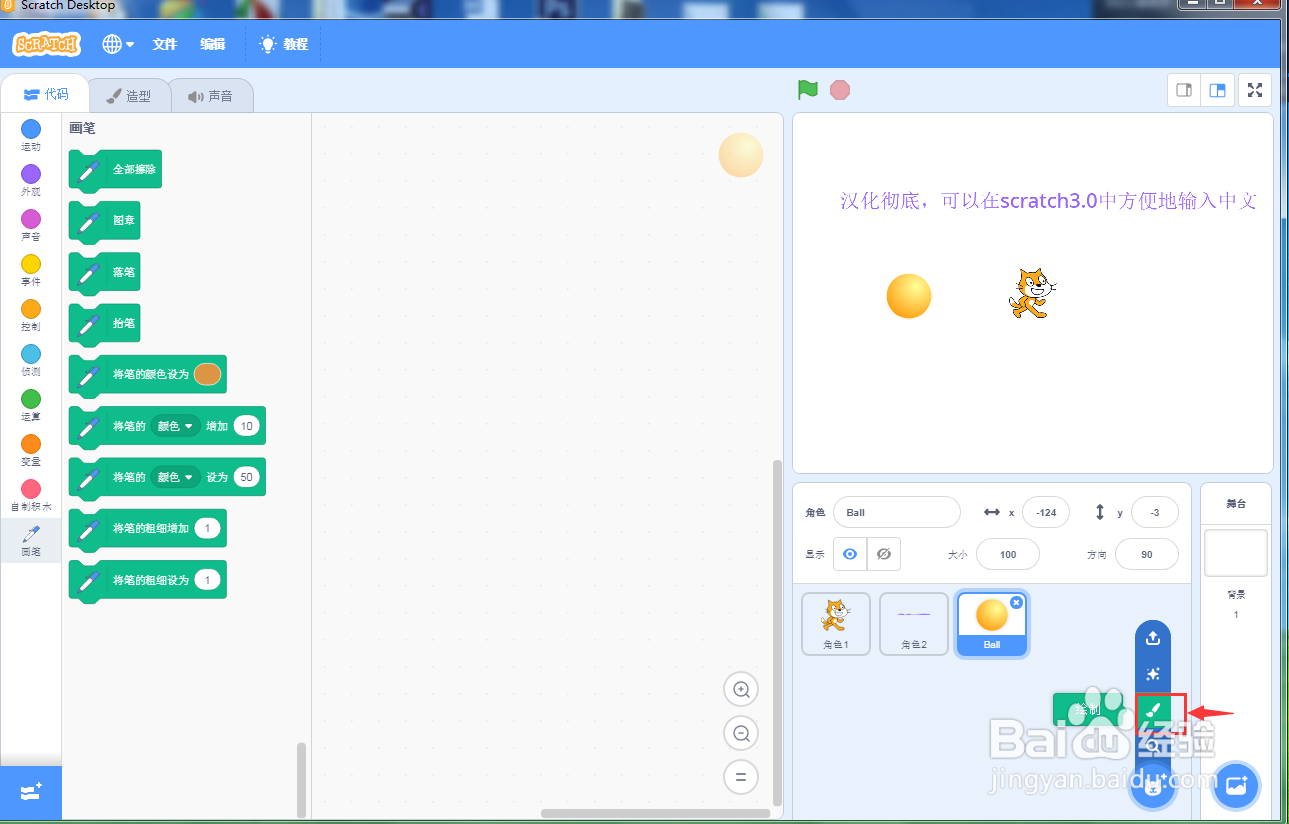1289x824 pixels.
Task: Click the upload sprite icon
Action: [1152, 637]
